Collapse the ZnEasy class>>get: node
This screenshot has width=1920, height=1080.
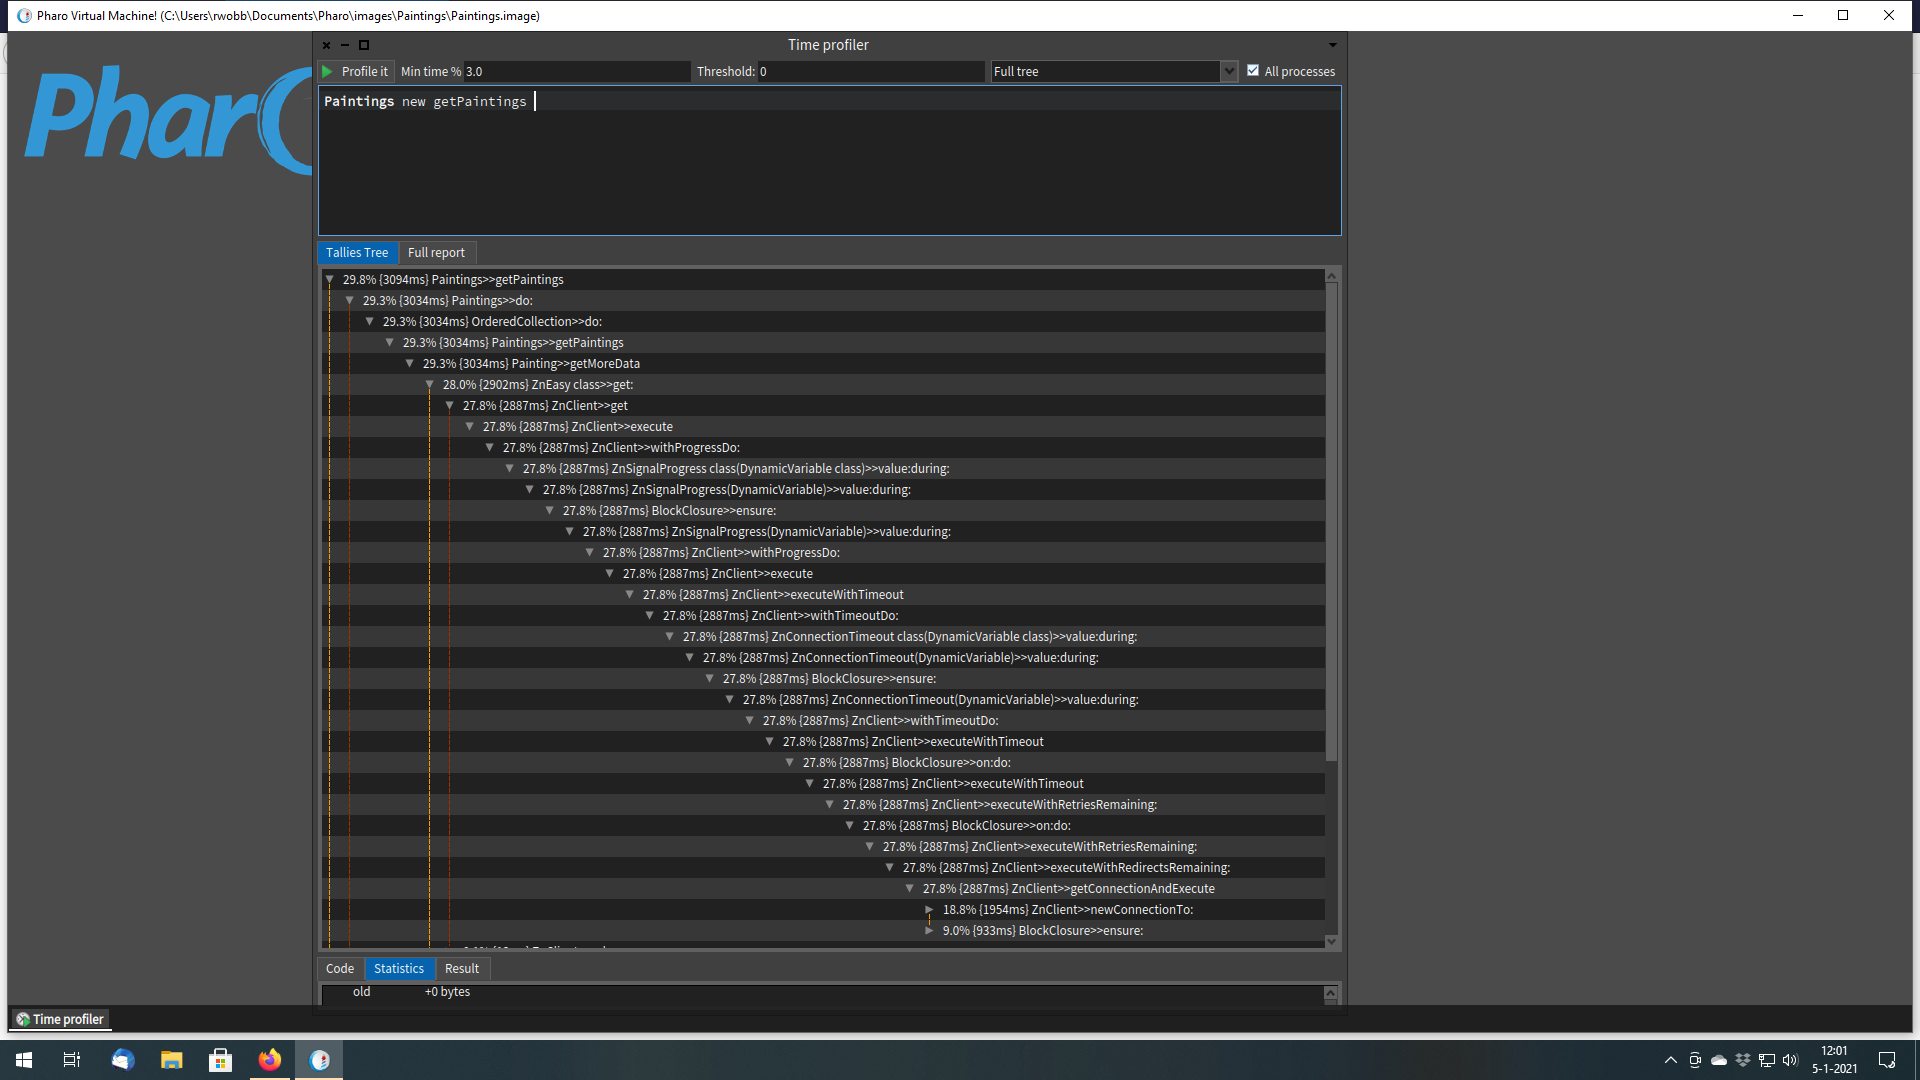point(430,384)
